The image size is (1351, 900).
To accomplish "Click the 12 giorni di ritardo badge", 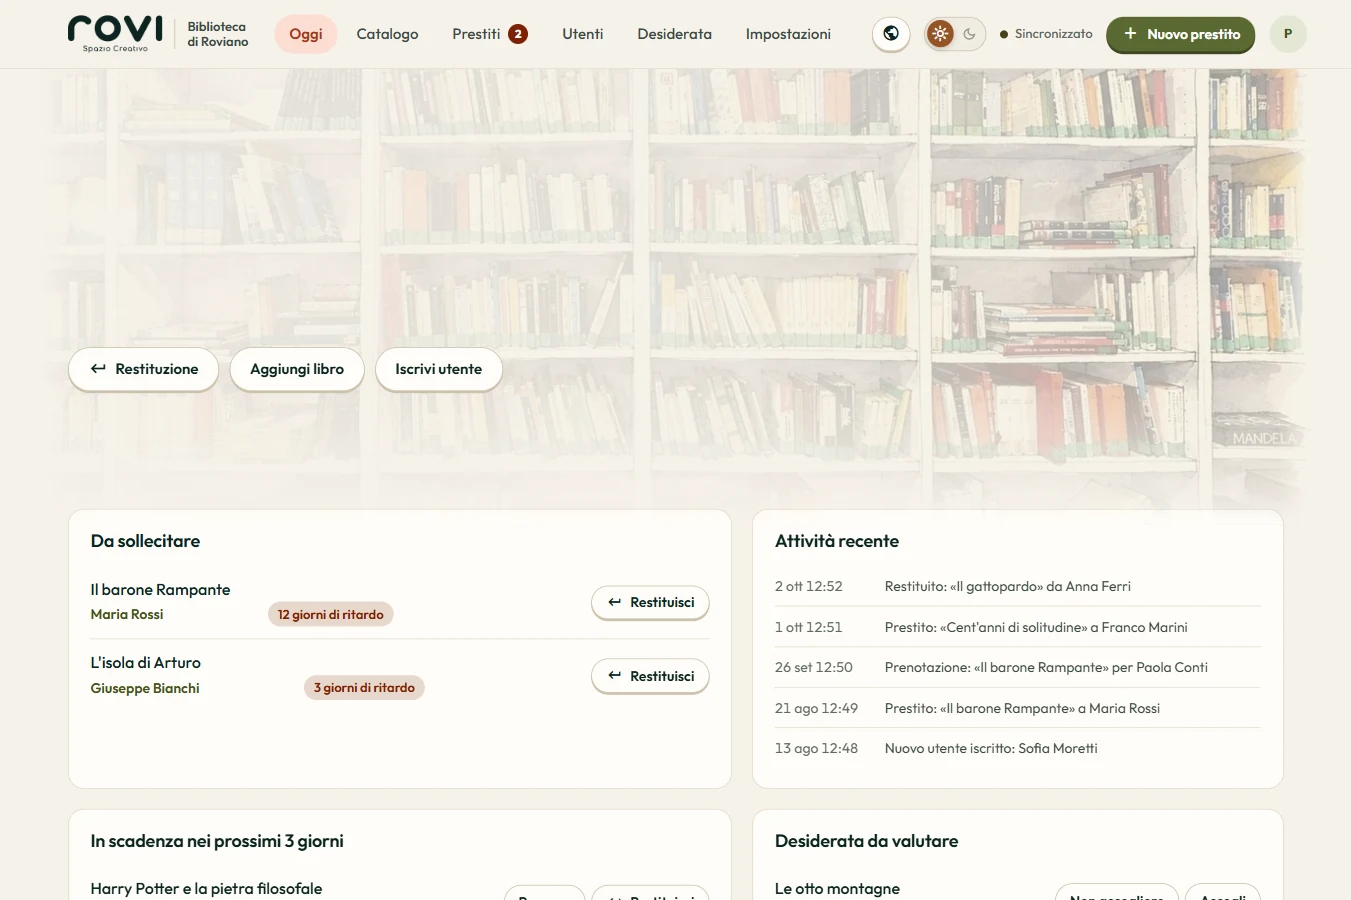I will point(331,614).
